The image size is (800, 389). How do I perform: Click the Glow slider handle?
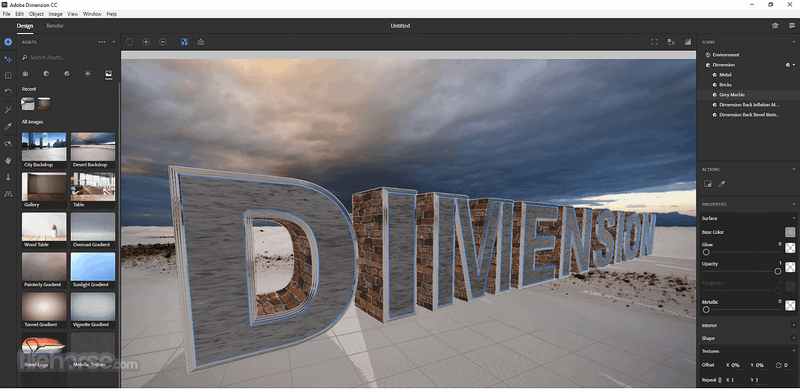click(x=706, y=252)
